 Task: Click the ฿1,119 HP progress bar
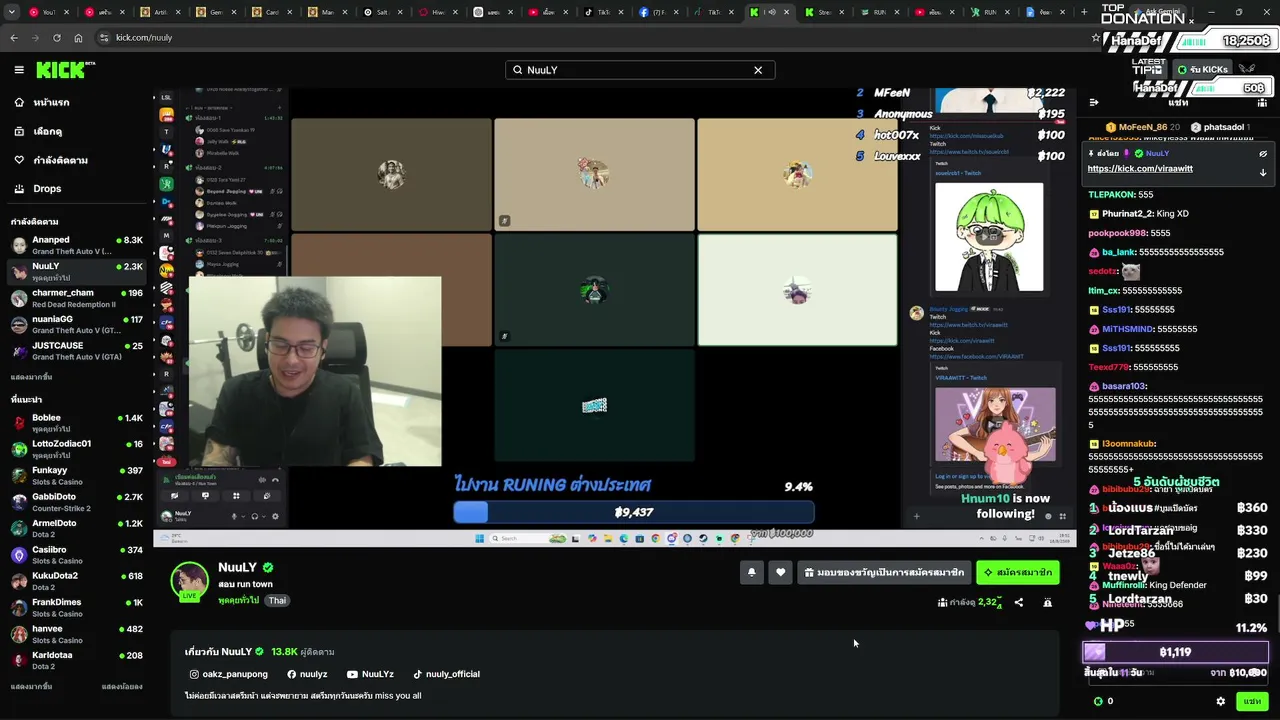(1175, 652)
